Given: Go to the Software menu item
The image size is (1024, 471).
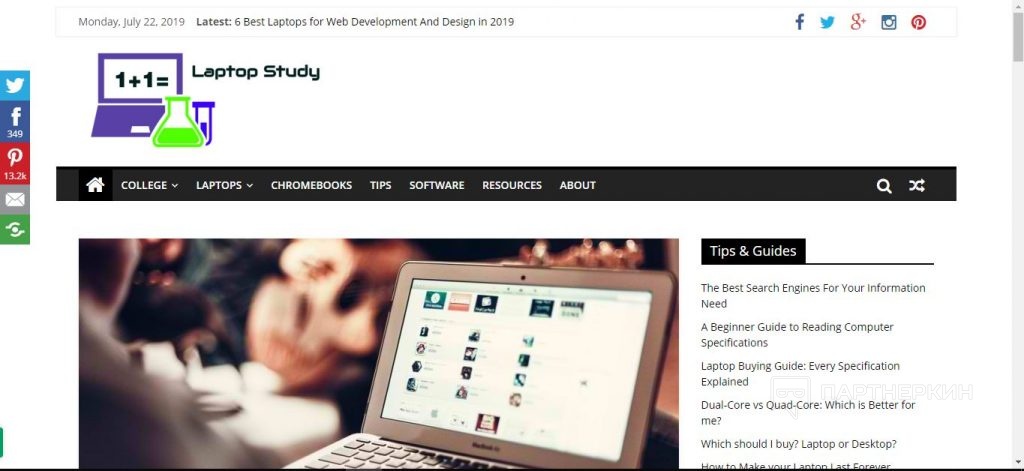Looking at the screenshot, I should click(437, 186).
